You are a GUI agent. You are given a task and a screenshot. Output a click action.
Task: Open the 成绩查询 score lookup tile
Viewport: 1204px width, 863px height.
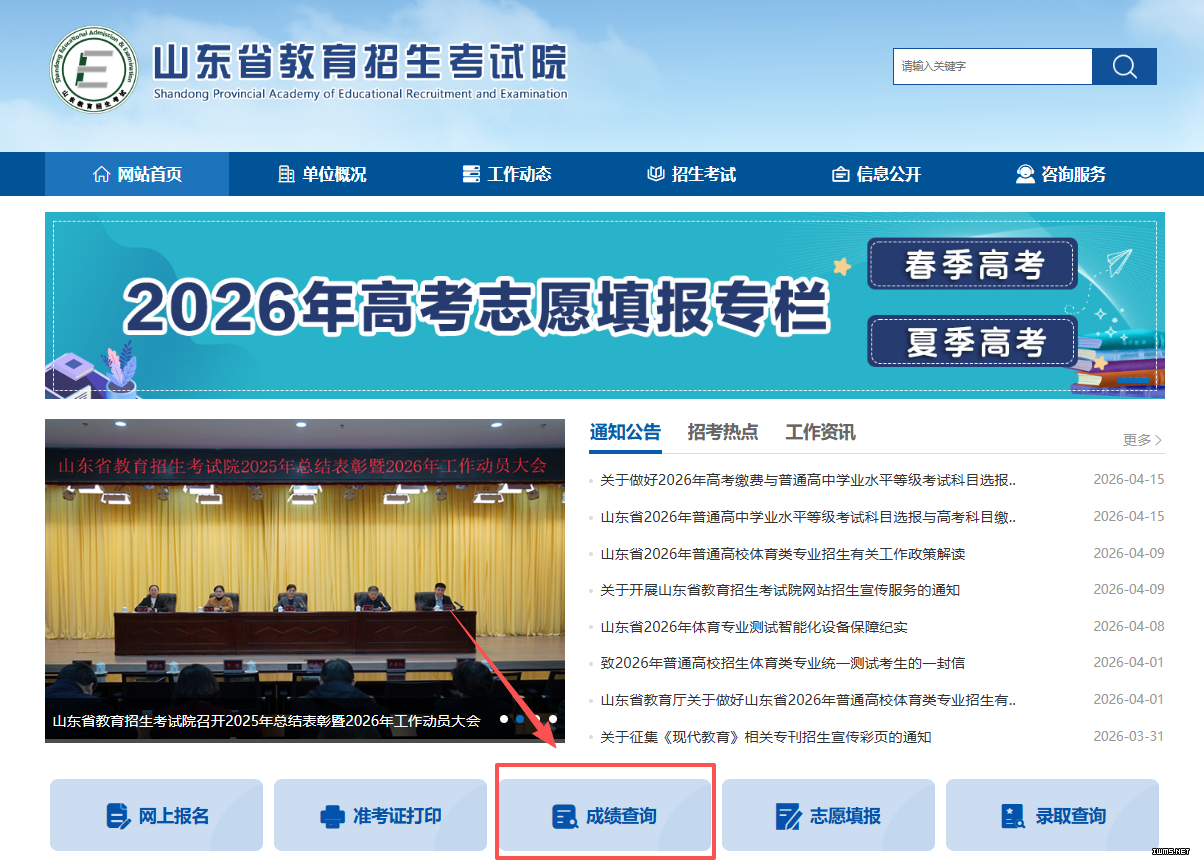click(604, 816)
